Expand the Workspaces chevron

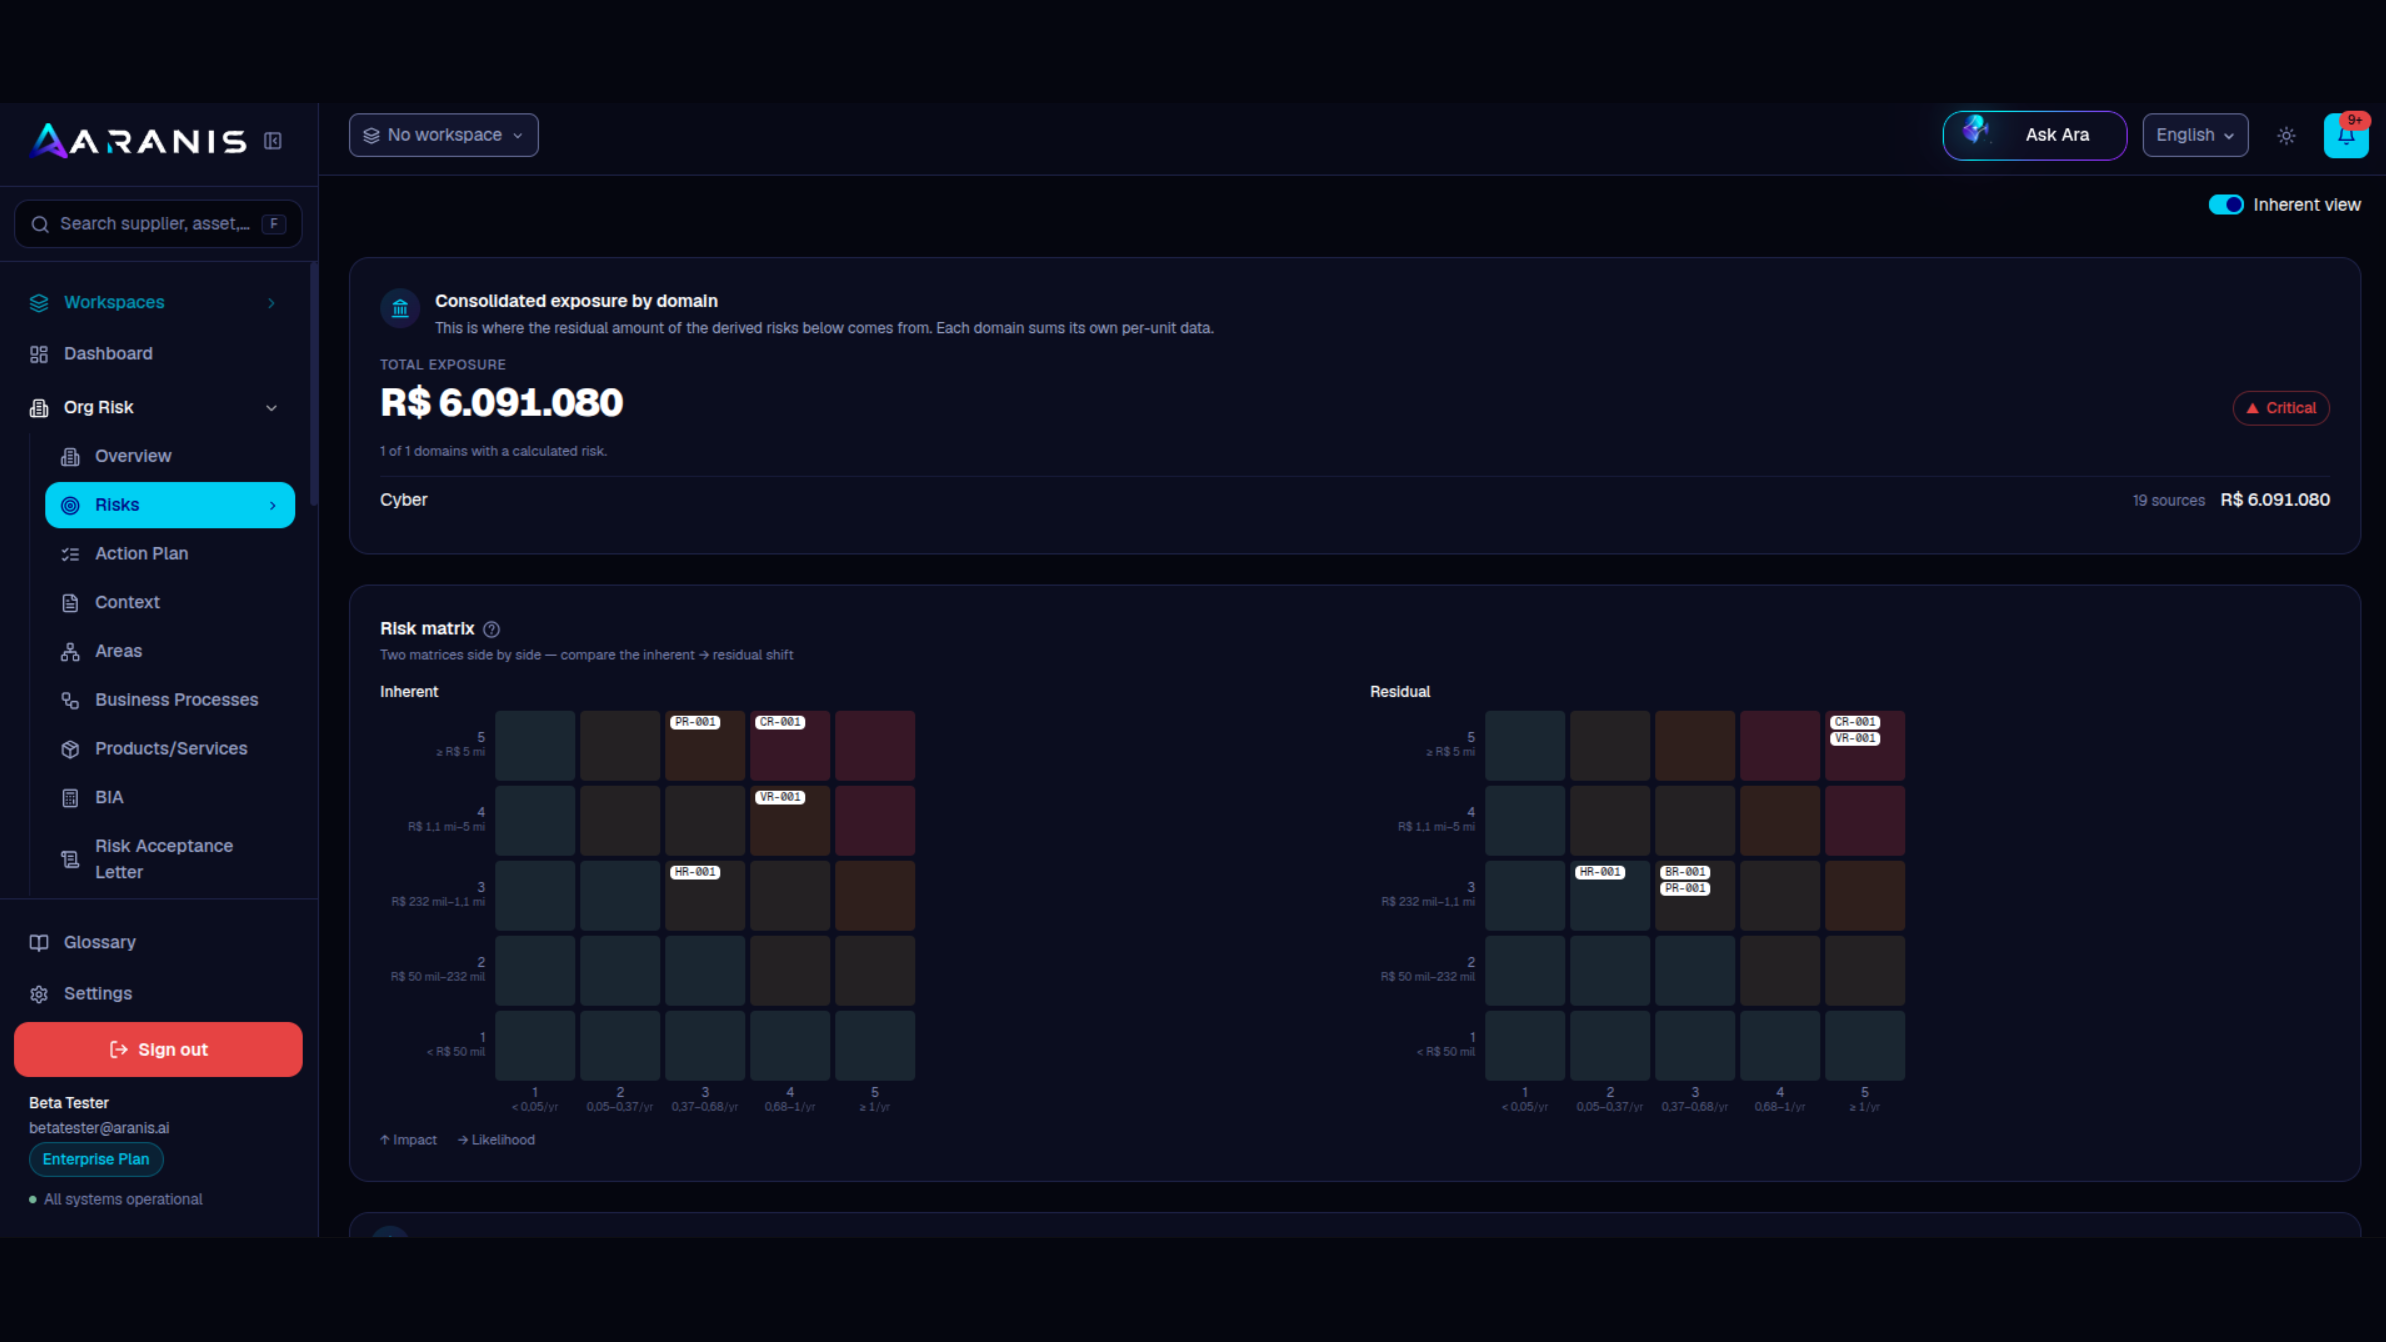(x=271, y=303)
